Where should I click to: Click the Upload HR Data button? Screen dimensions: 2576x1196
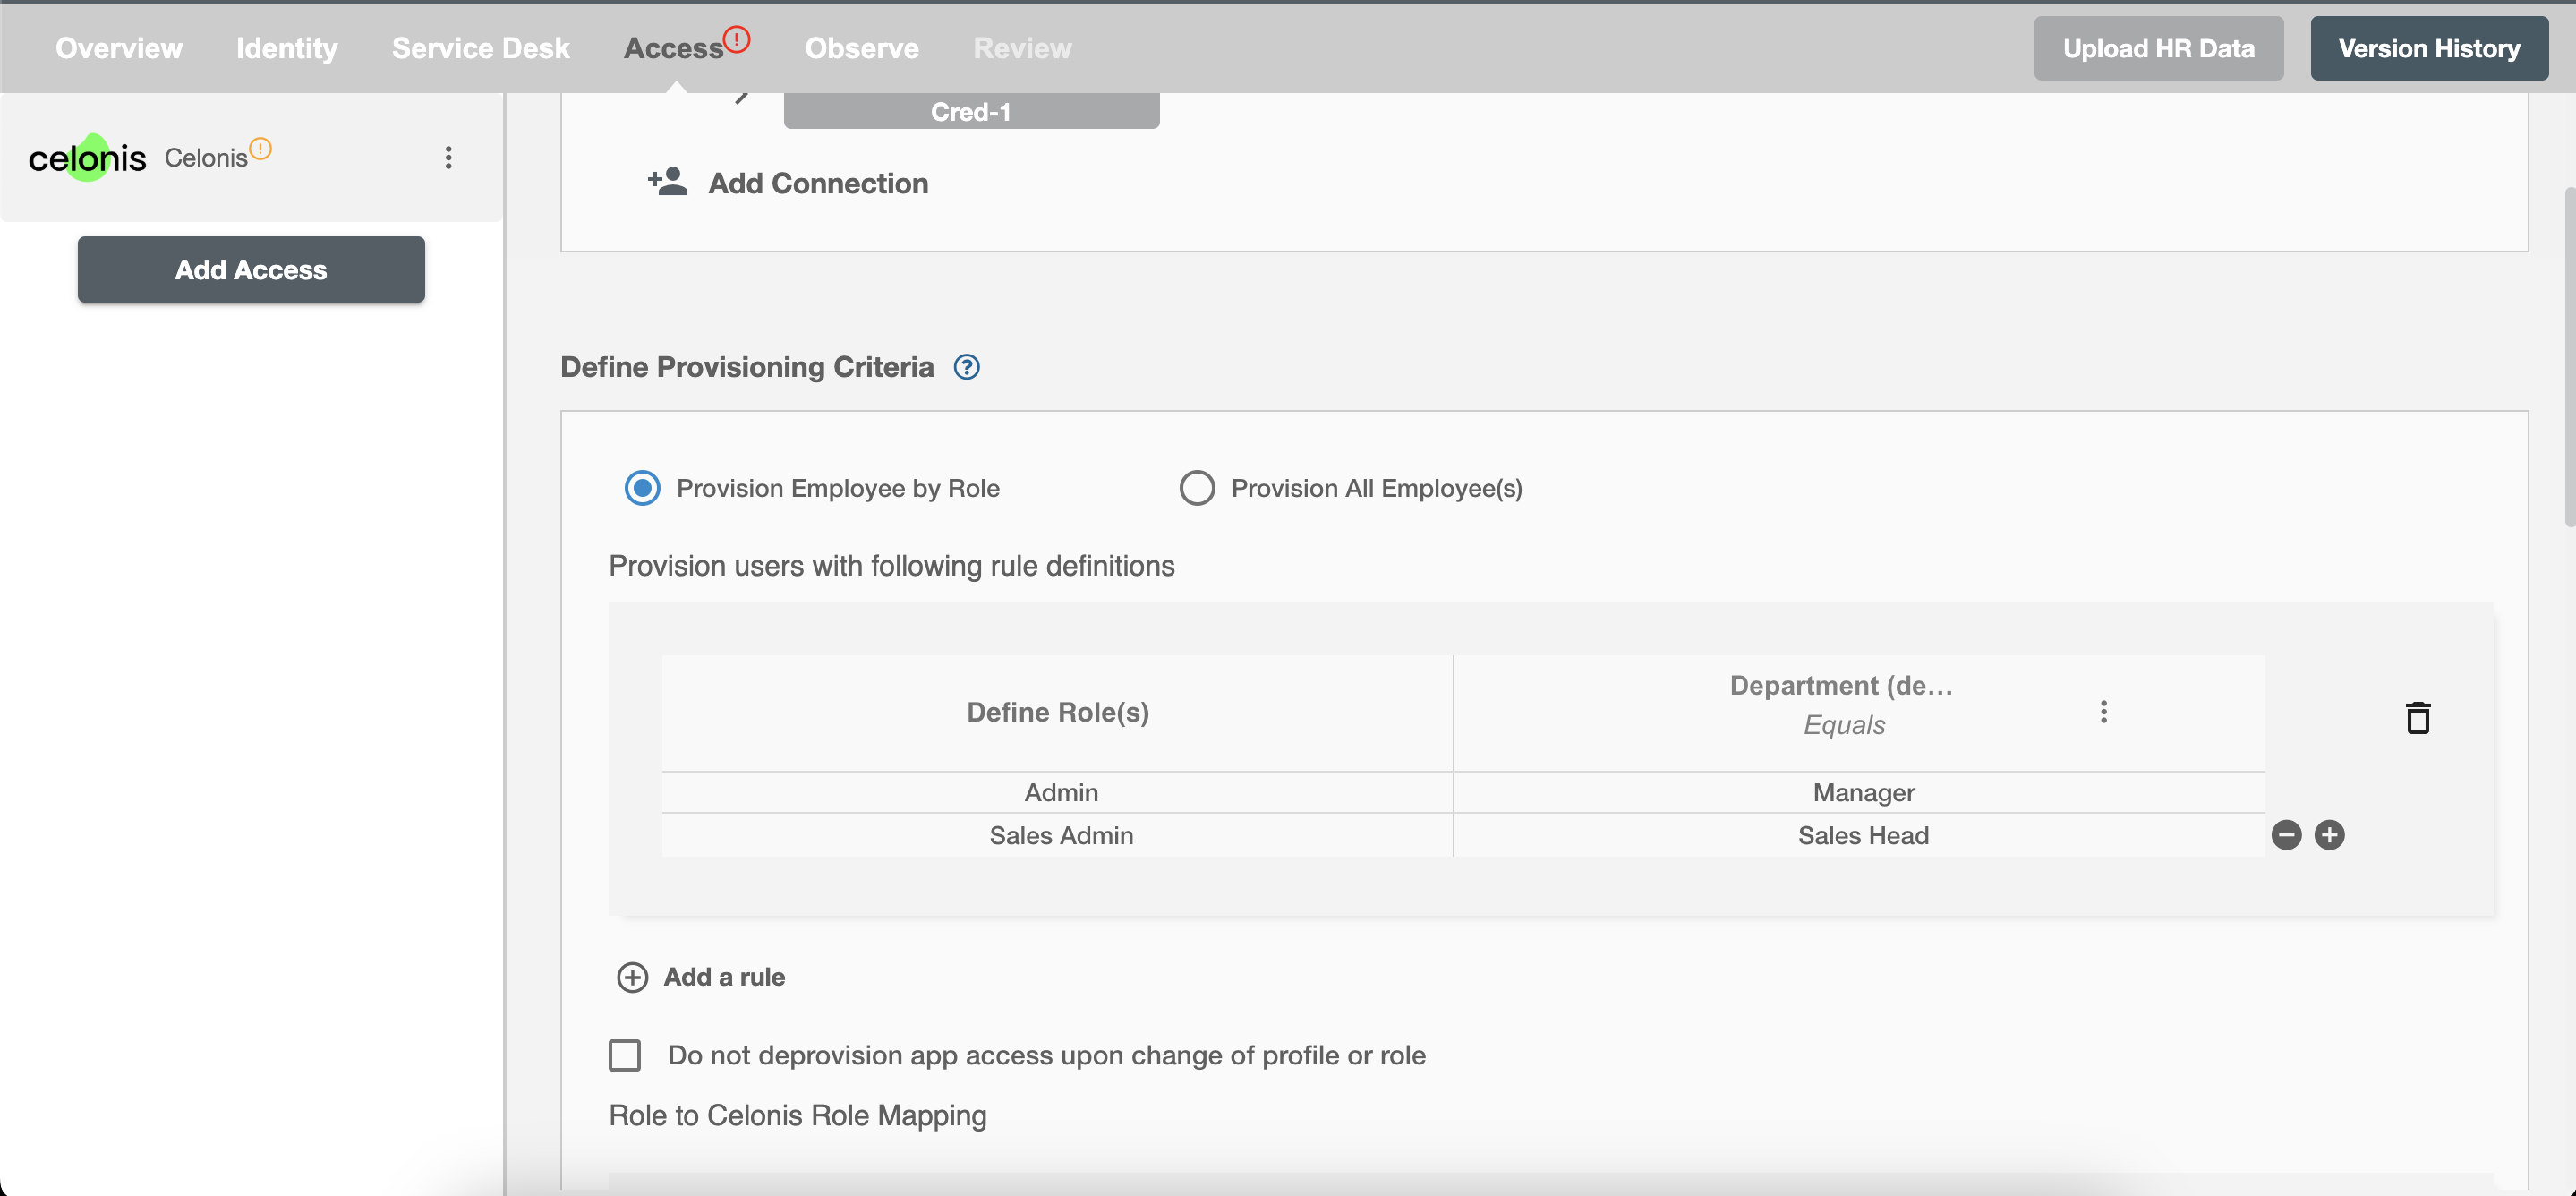point(2159,46)
